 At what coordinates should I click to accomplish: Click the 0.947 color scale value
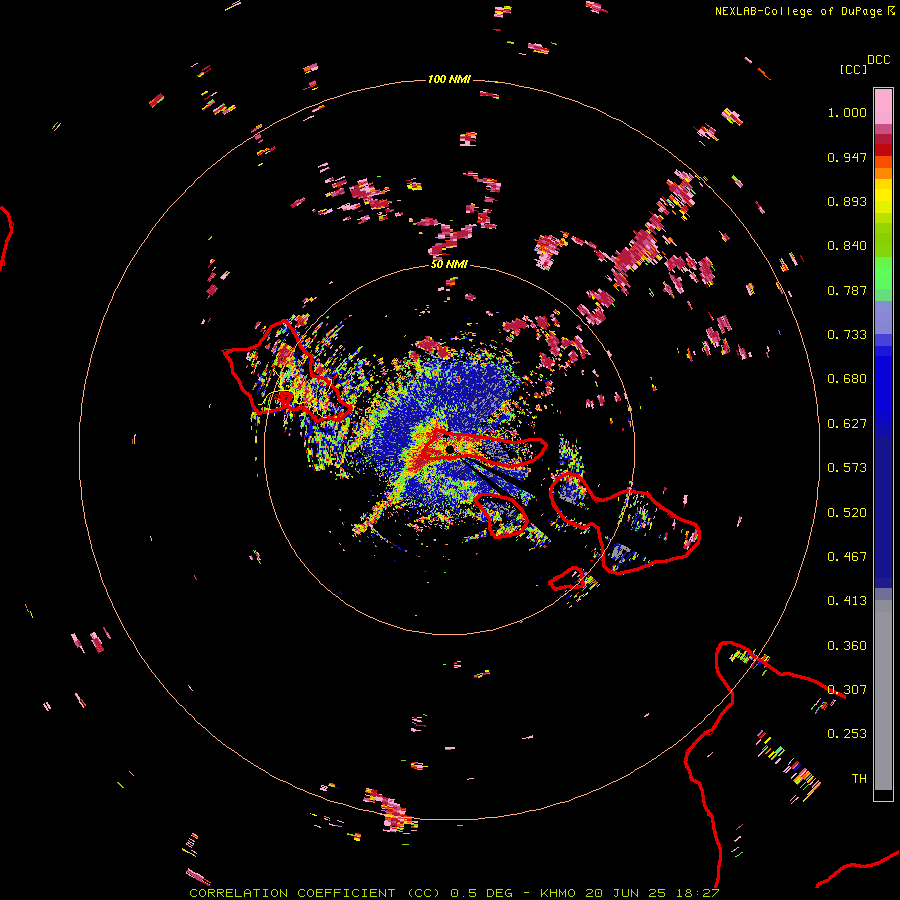point(847,157)
